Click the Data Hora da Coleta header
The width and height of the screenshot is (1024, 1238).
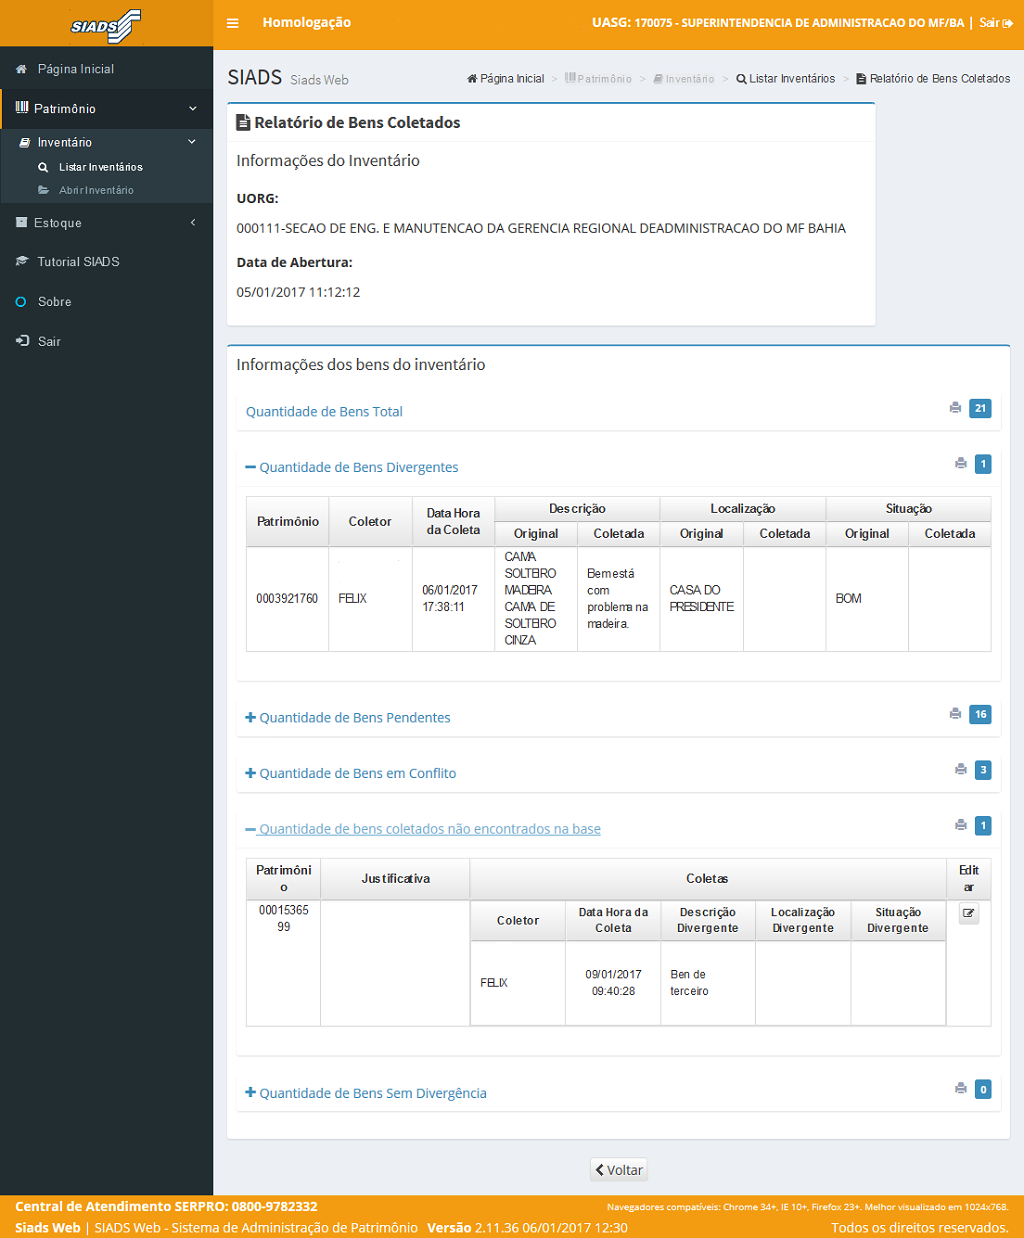[453, 522]
